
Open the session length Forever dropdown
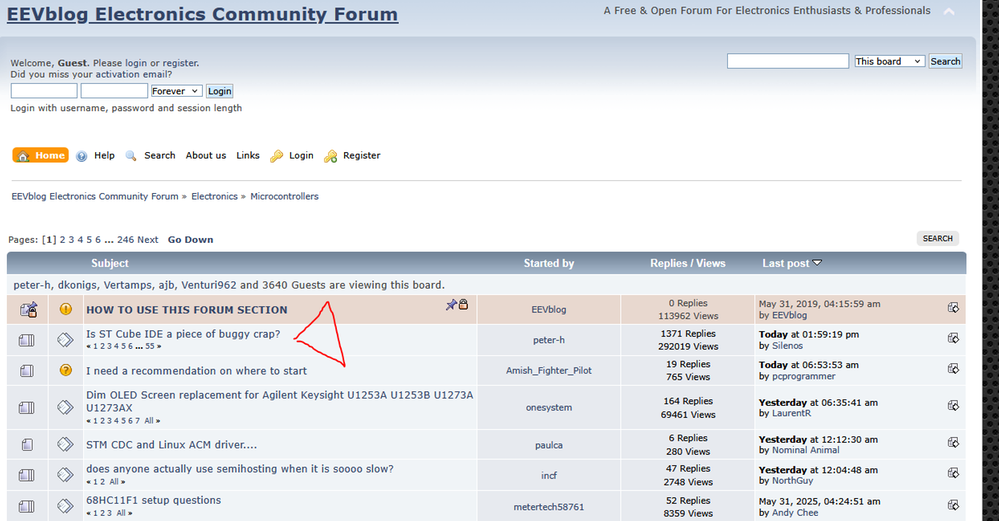176,91
